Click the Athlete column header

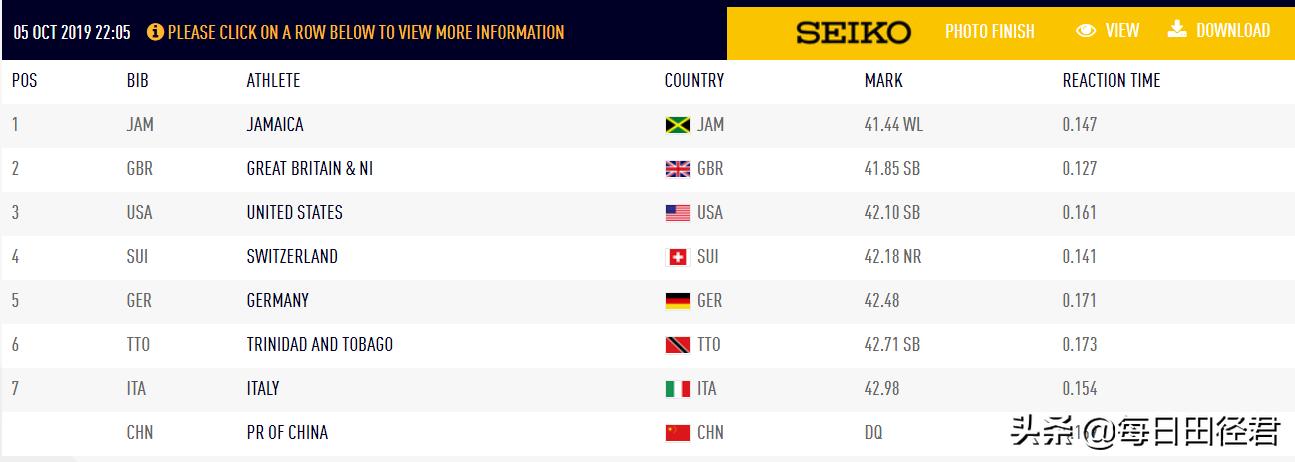coord(273,80)
